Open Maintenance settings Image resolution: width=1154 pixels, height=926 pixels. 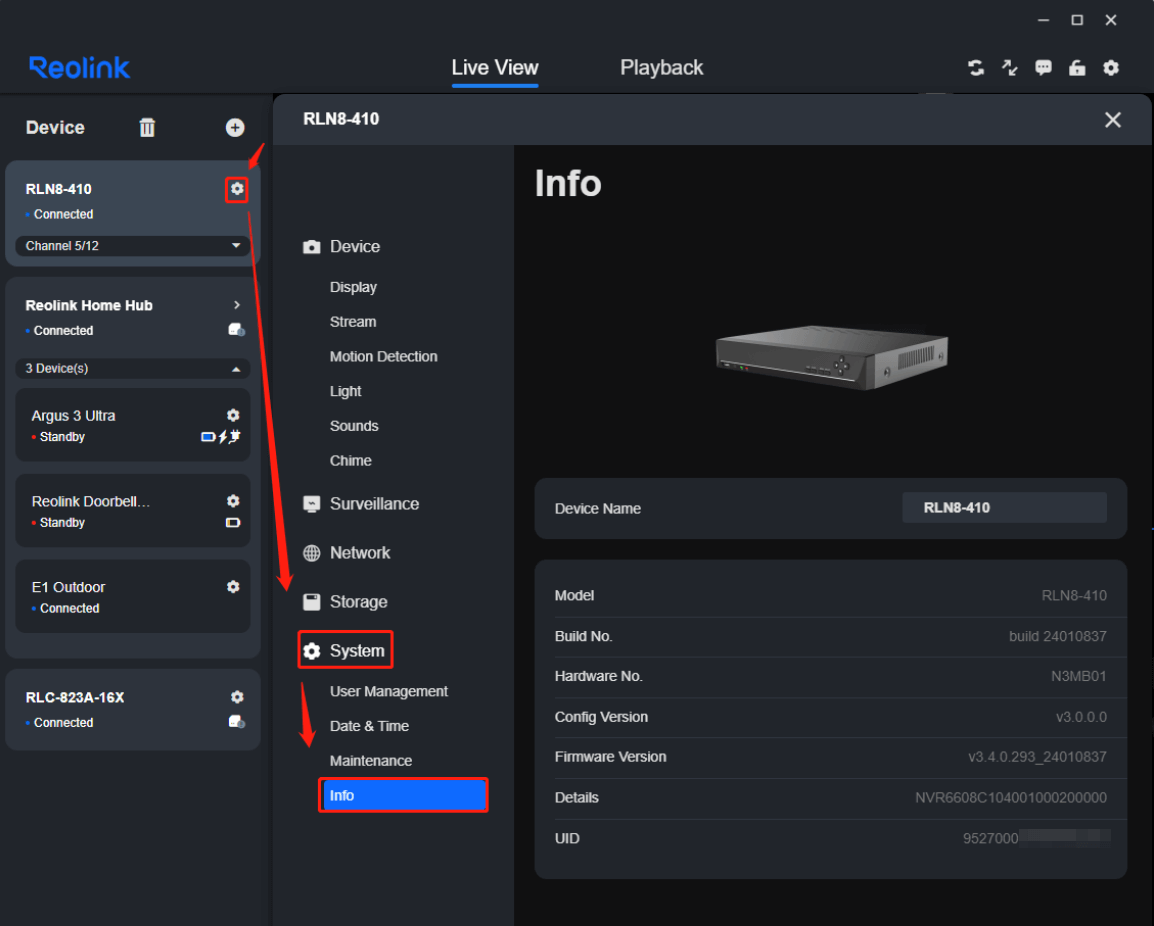point(371,760)
